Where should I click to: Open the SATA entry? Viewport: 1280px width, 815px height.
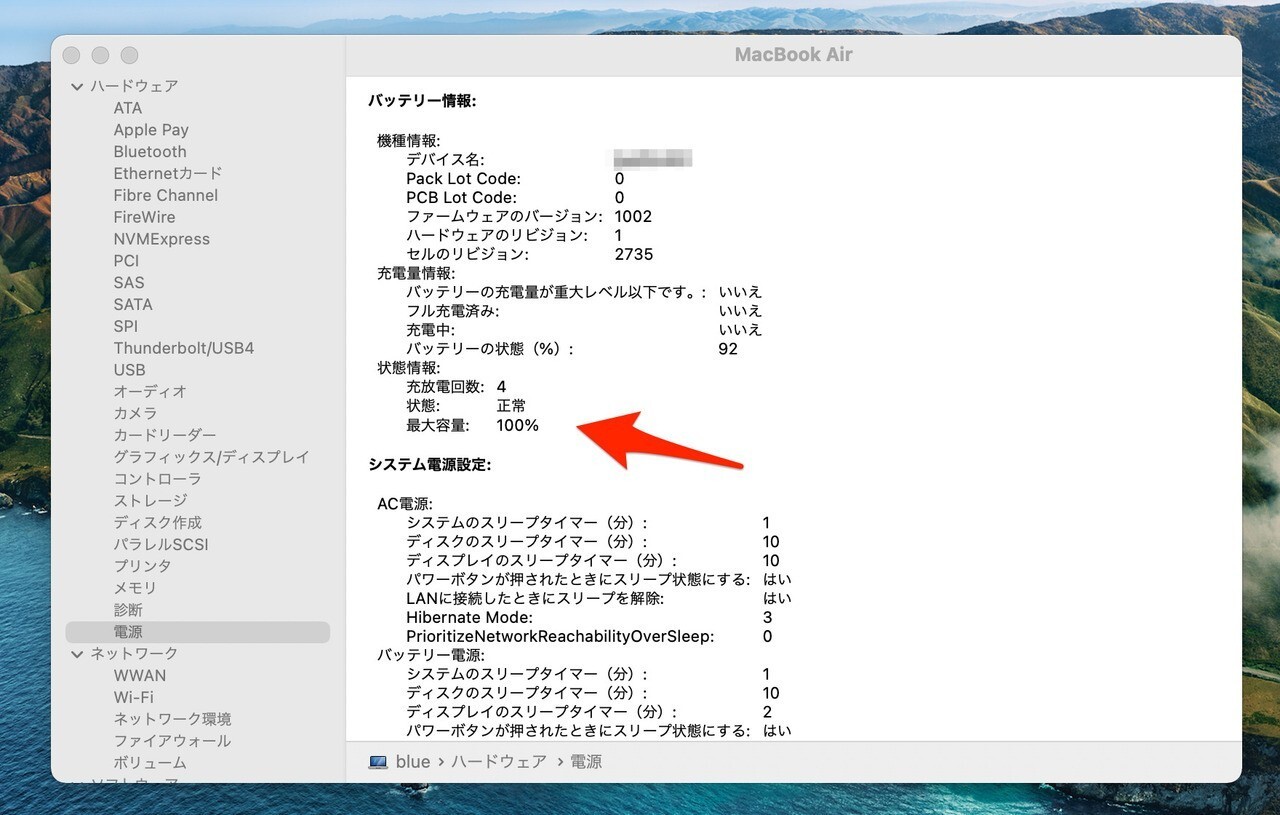click(x=133, y=305)
